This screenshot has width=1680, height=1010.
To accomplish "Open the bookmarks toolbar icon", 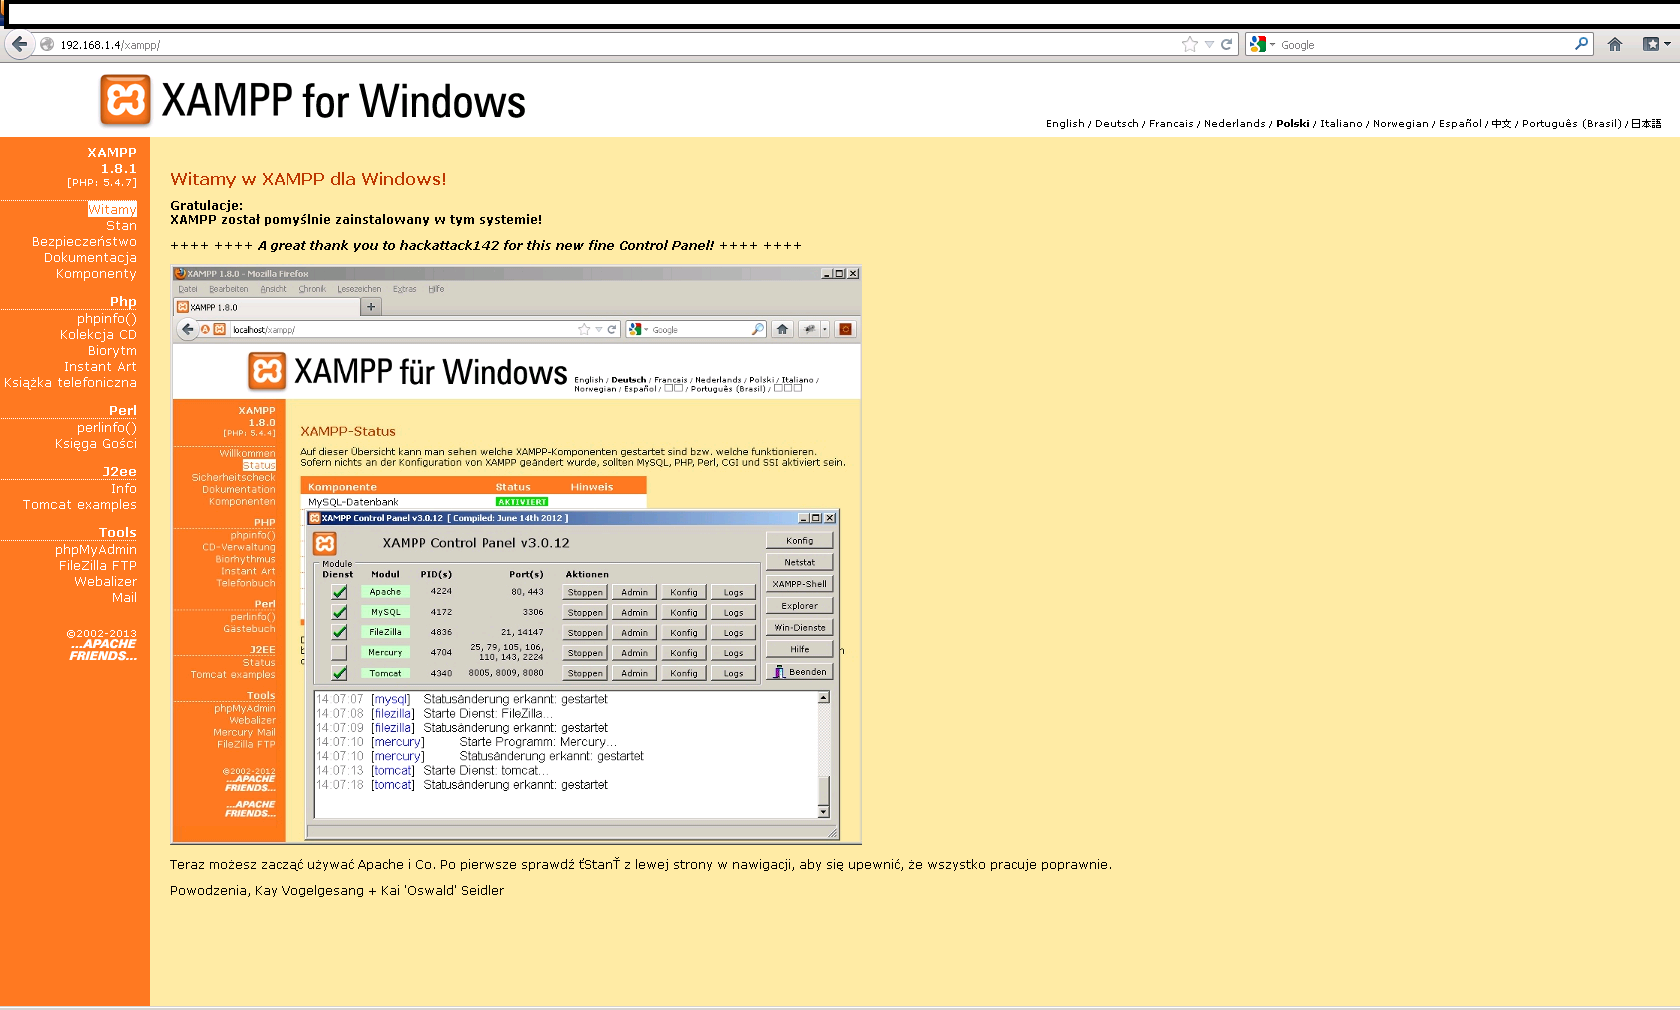I will pos(1650,44).
